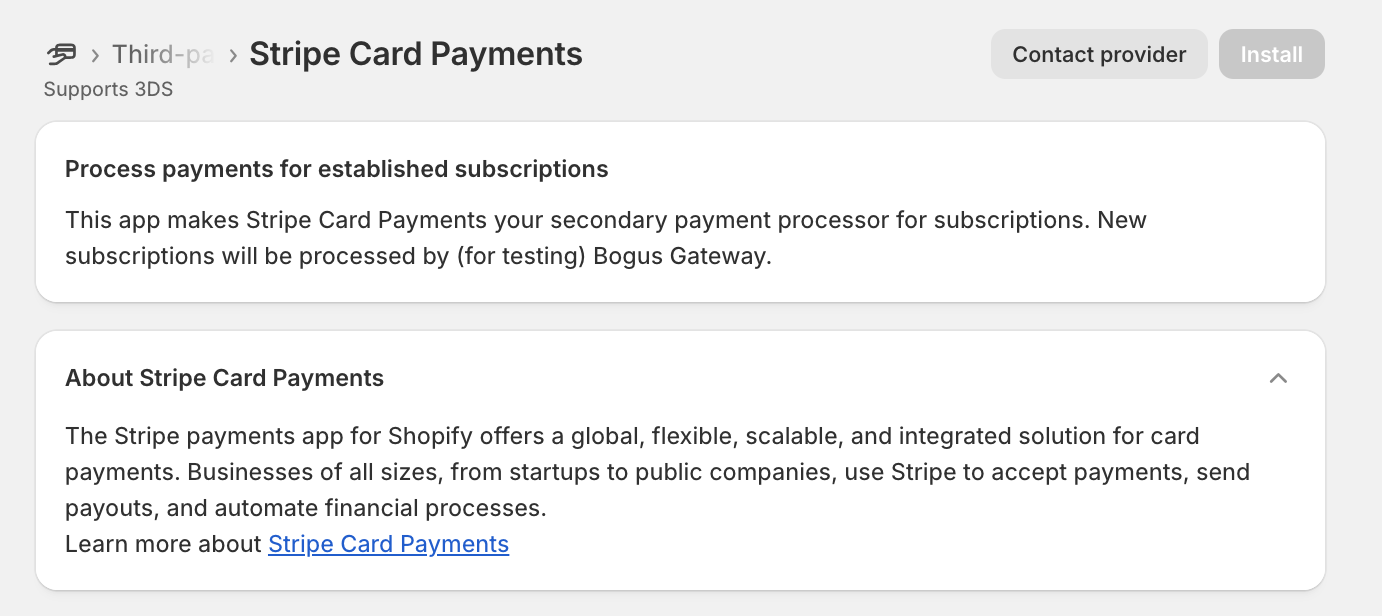The height and width of the screenshot is (616, 1382).
Task: Click the breadcrumb chevron after the payments icon
Action: point(95,55)
